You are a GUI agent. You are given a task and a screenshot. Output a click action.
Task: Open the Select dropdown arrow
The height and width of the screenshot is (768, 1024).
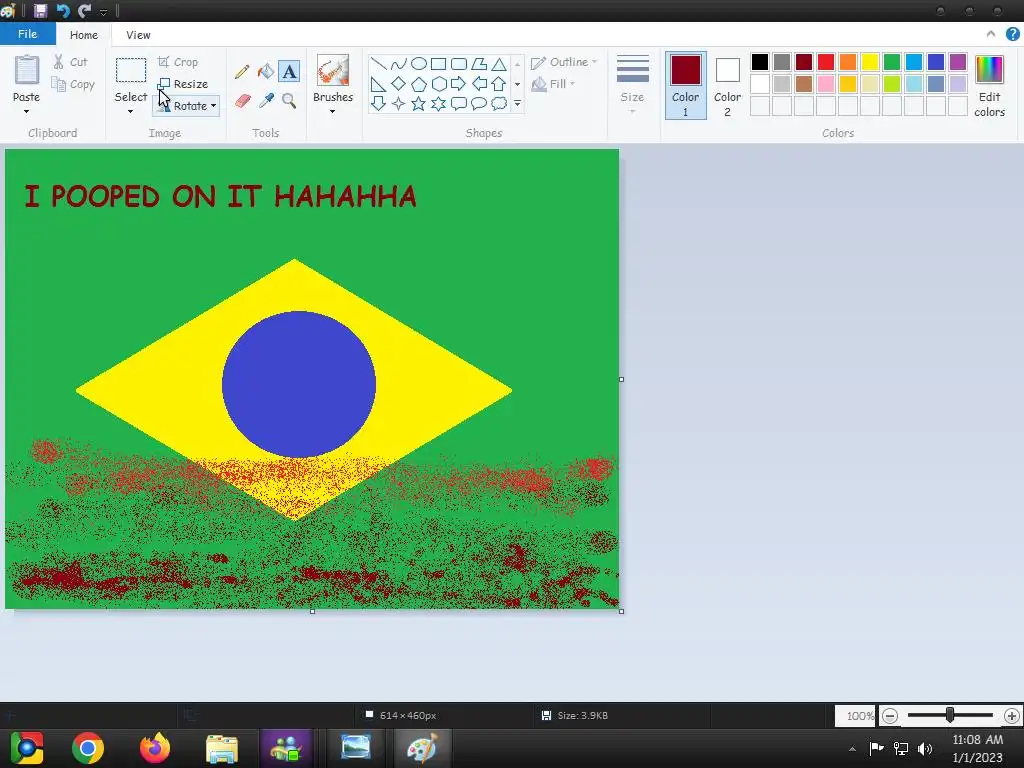pyautogui.click(x=131, y=112)
